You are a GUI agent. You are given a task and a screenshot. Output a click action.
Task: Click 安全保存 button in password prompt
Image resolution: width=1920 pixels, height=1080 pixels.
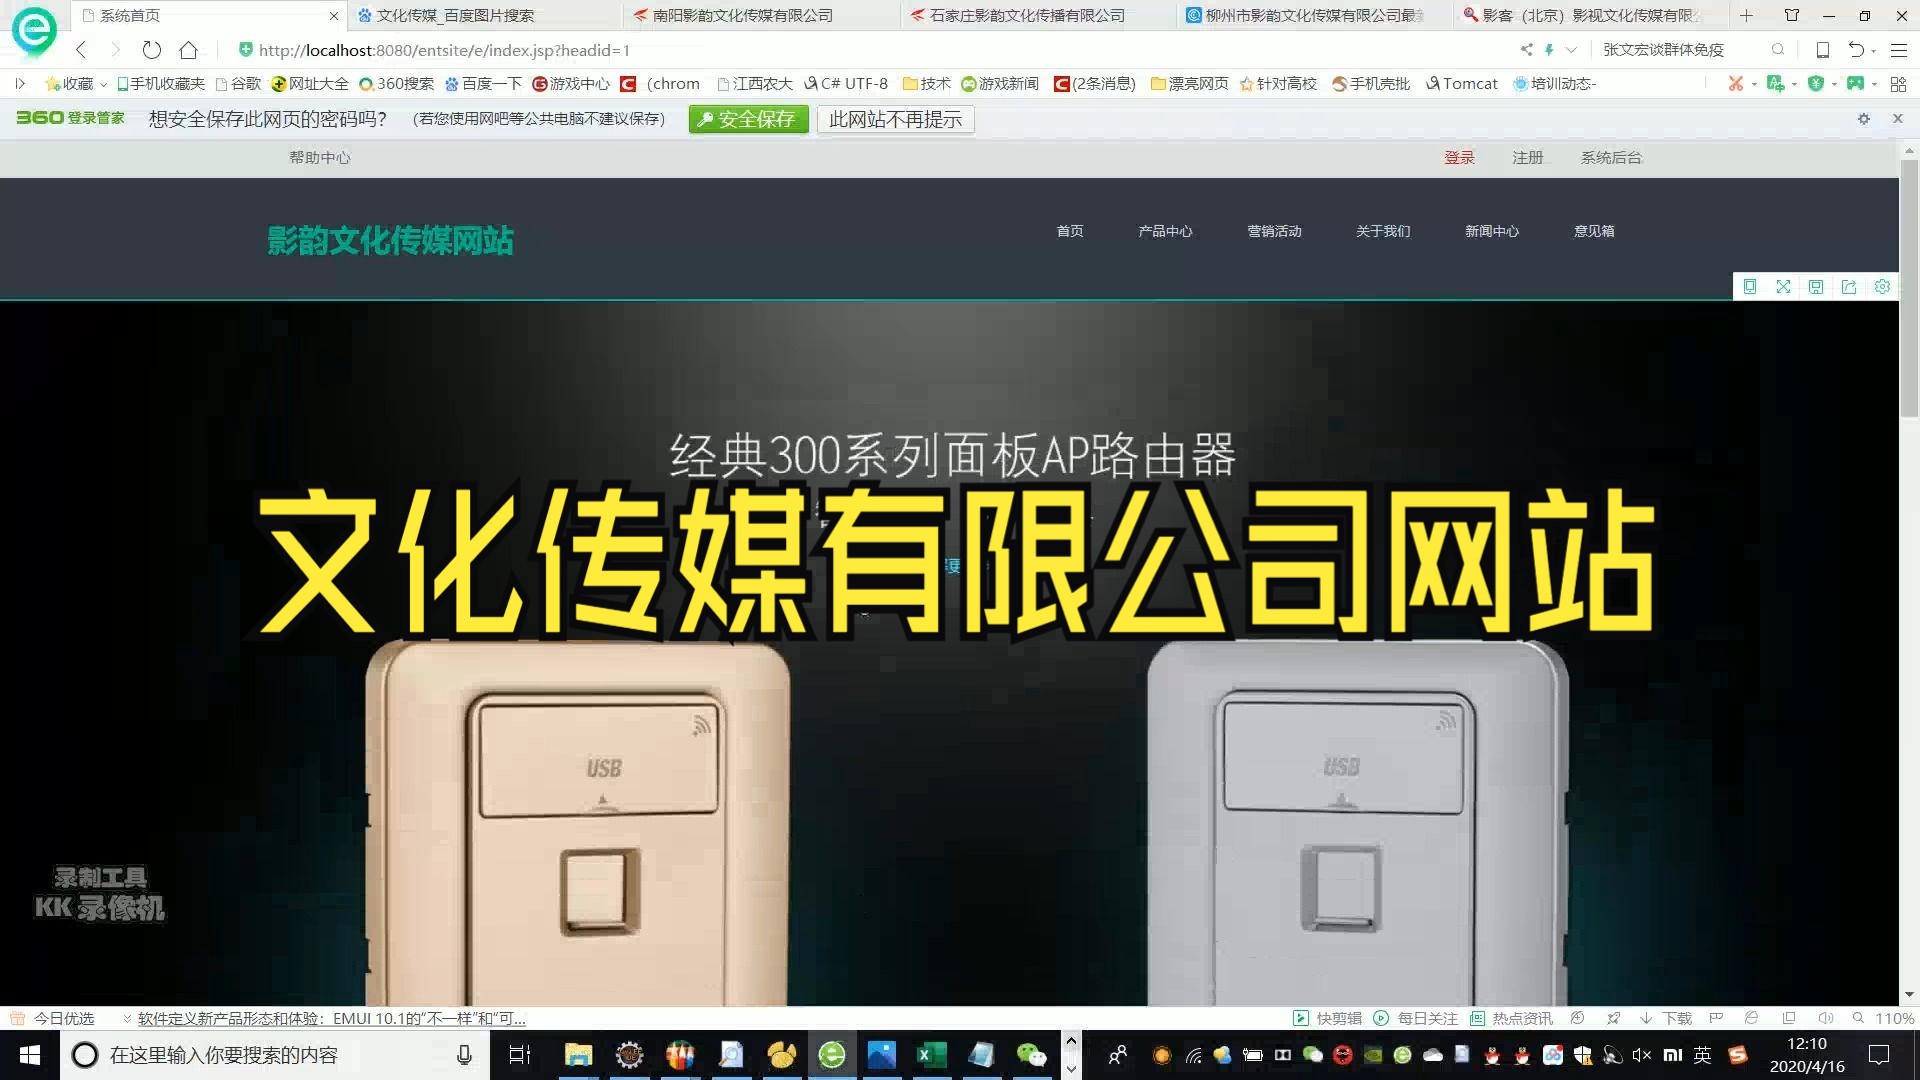coord(748,119)
